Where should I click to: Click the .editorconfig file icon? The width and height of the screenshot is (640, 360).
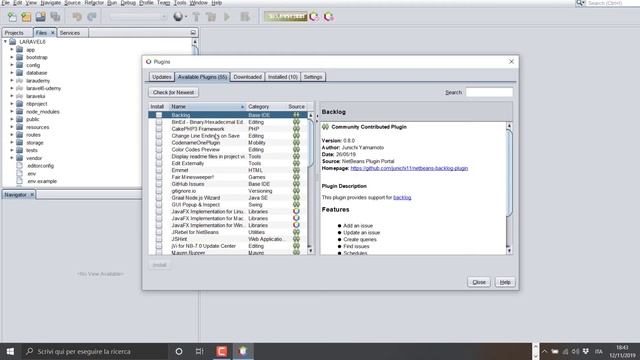coord(19,166)
